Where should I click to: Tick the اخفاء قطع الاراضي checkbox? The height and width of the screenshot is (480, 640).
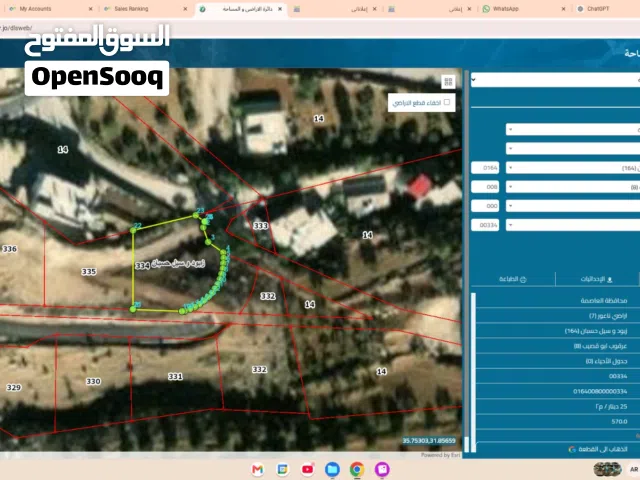click(447, 102)
